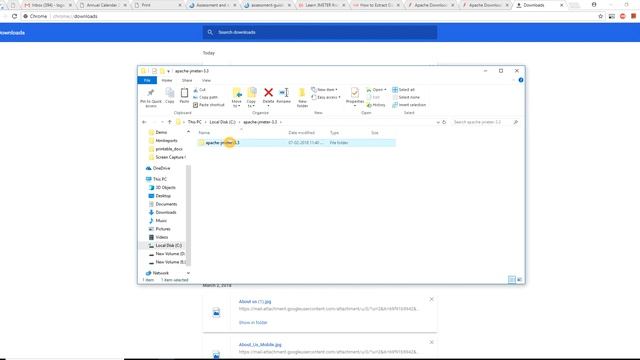Click Pin to Quick access icon

point(151,93)
